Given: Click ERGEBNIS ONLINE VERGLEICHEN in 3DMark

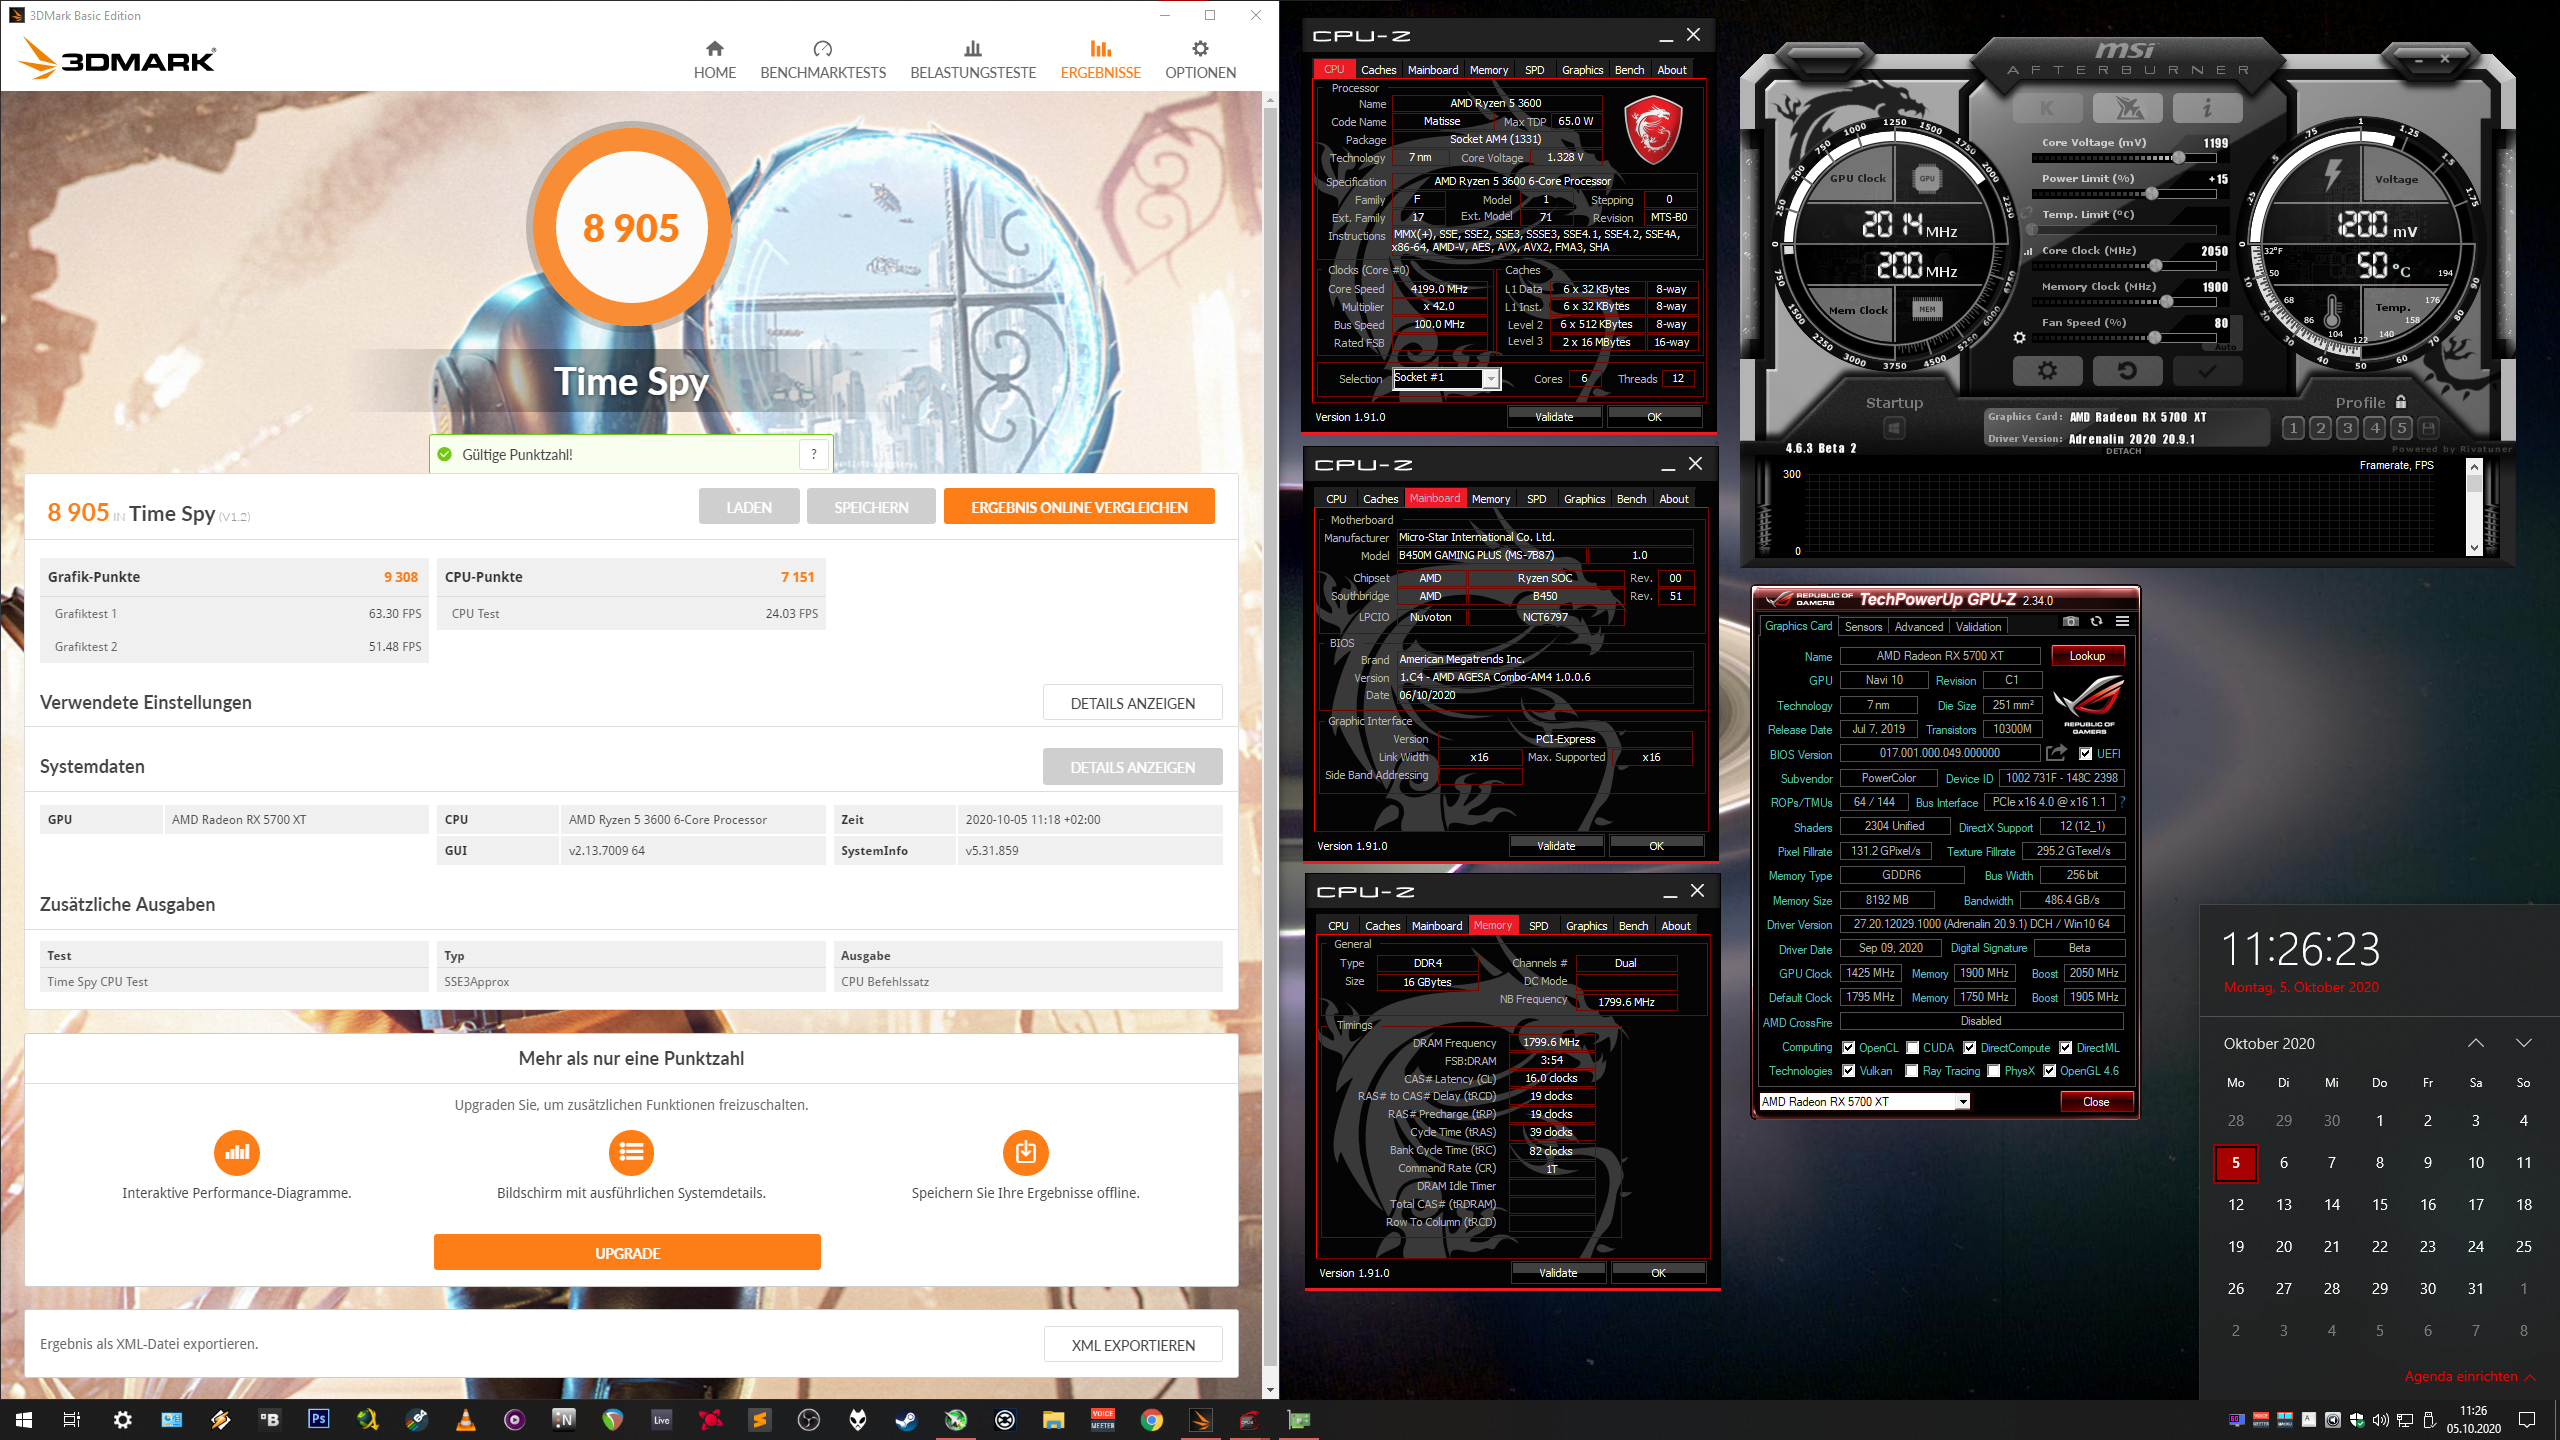Looking at the screenshot, I should [x=1079, y=507].
